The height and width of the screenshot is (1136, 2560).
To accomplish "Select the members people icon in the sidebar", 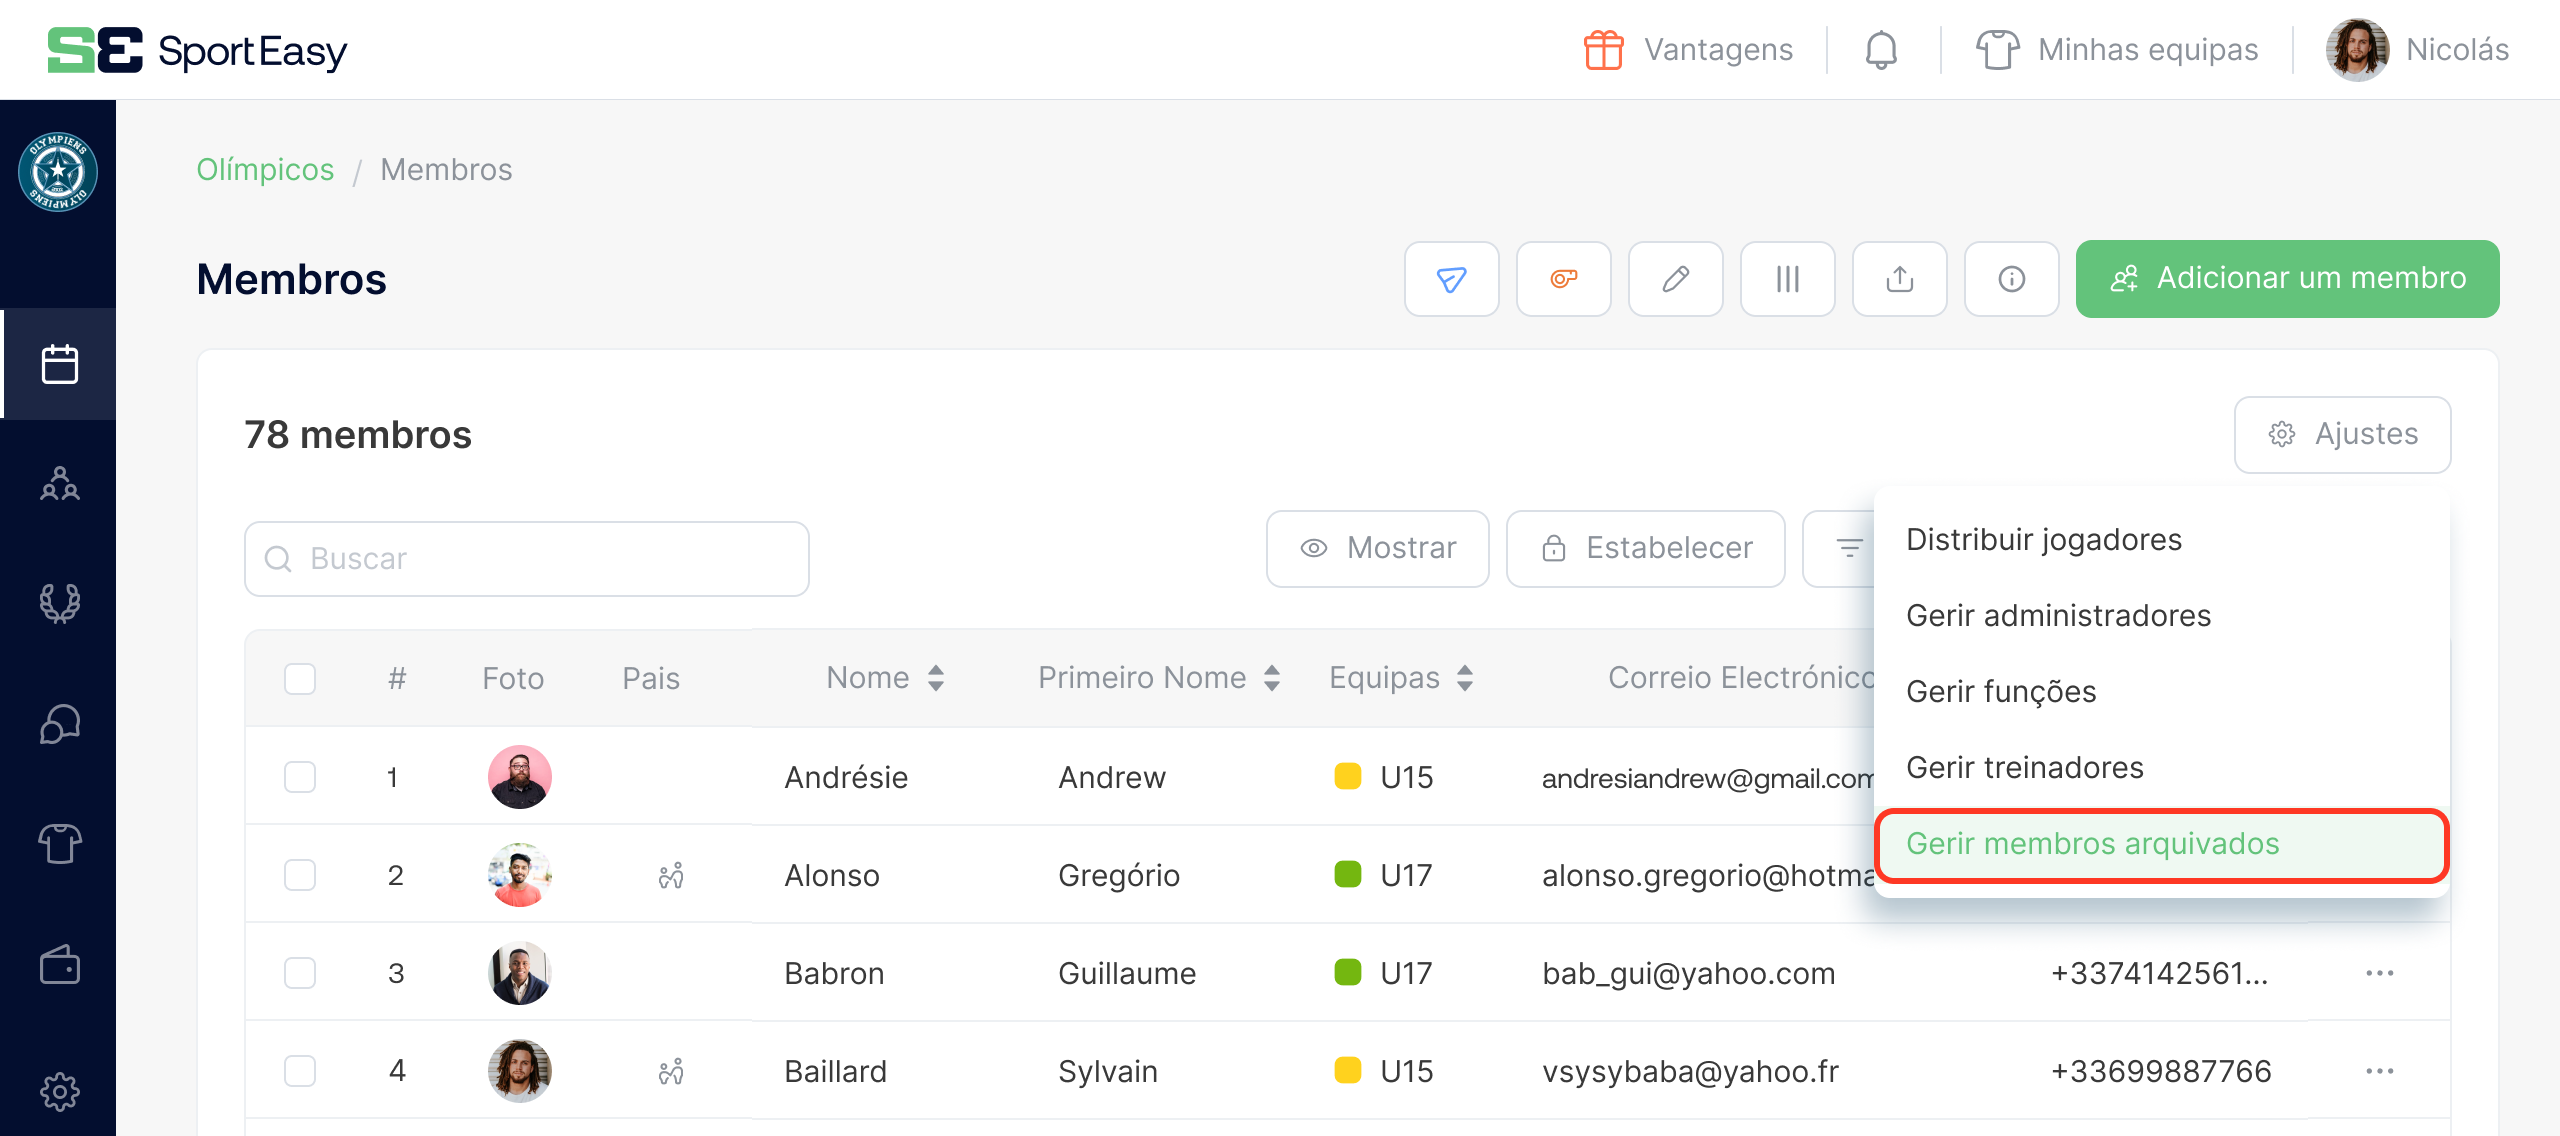I will tap(60, 484).
